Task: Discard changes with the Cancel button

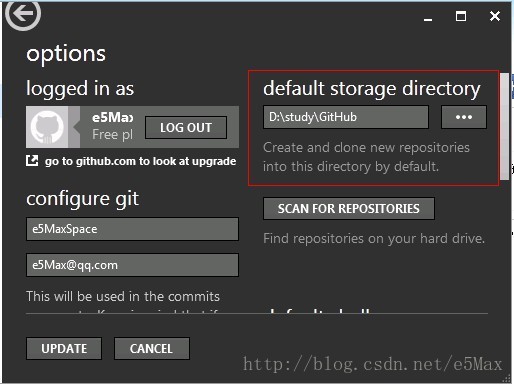Action: (152, 349)
